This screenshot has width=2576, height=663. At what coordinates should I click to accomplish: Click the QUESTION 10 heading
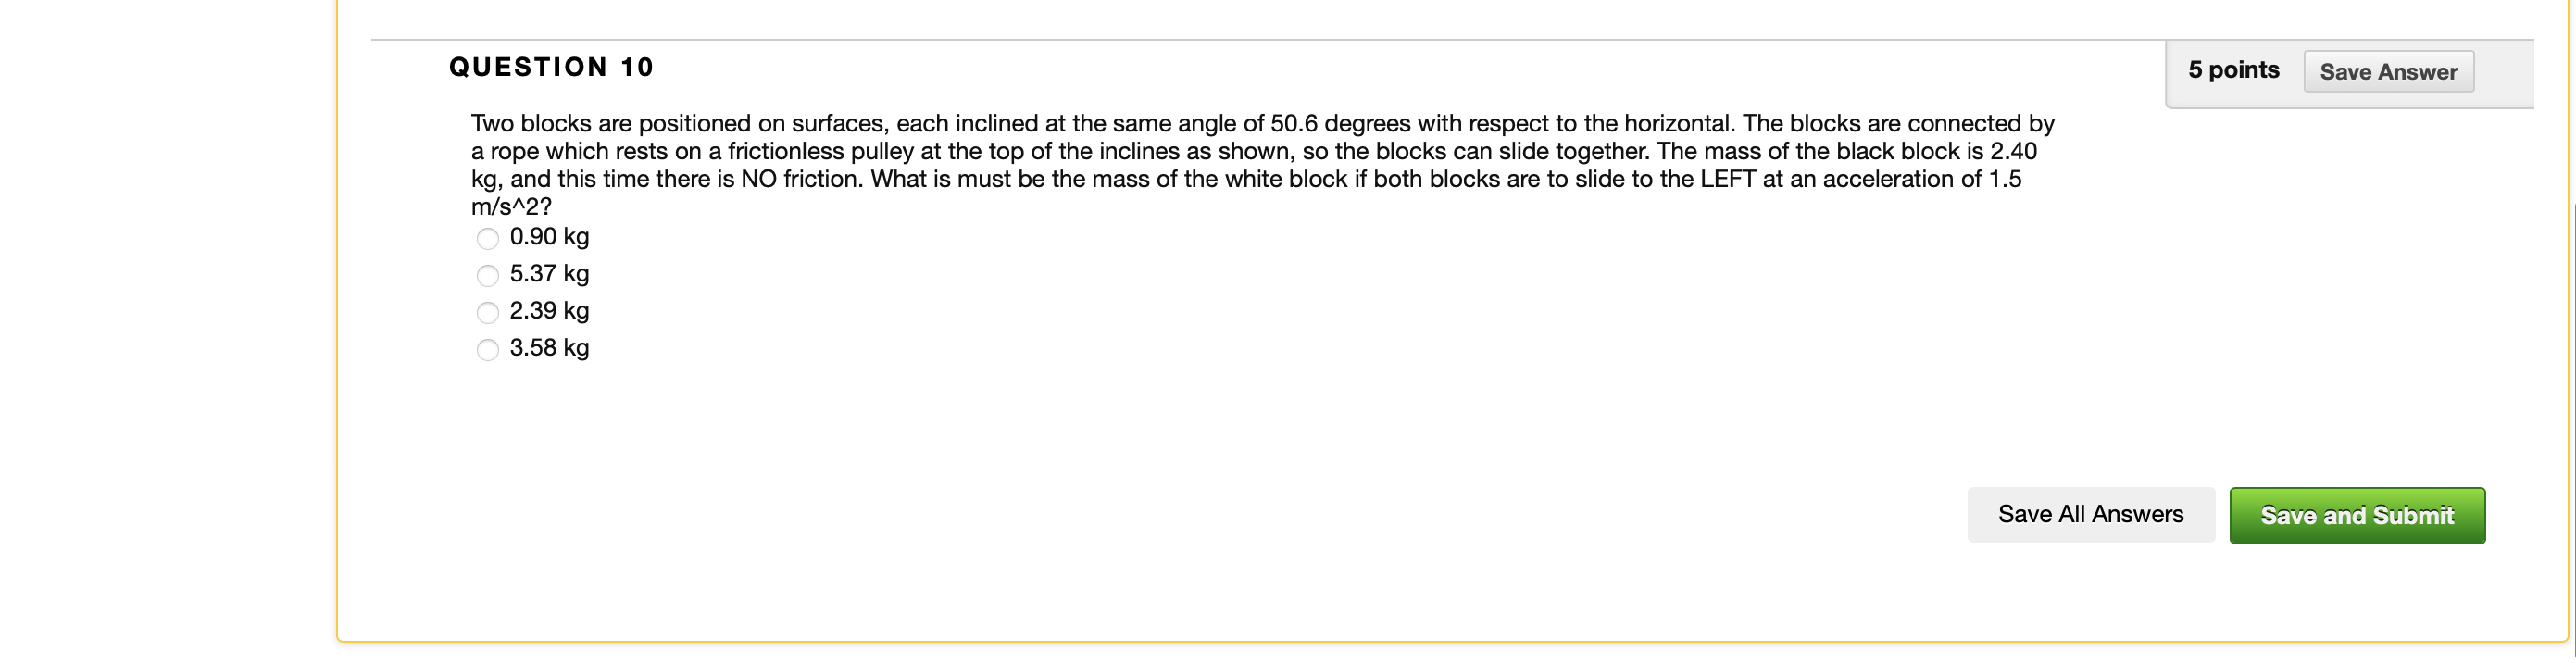pos(550,67)
